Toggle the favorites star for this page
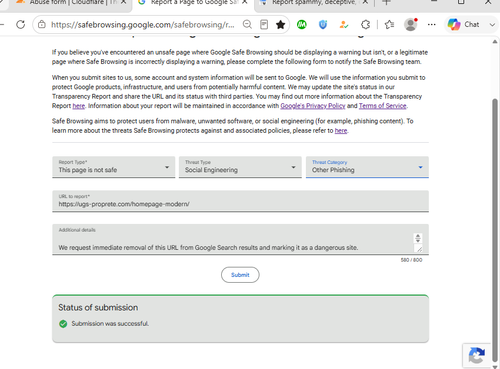The image size is (500, 369). coord(281,25)
